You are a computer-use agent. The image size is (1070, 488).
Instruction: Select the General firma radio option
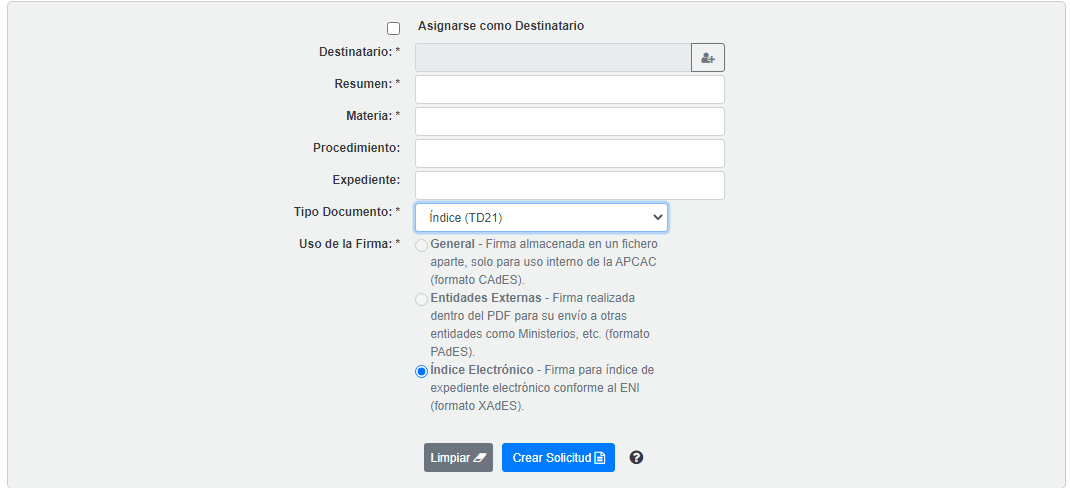click(422, 246)
